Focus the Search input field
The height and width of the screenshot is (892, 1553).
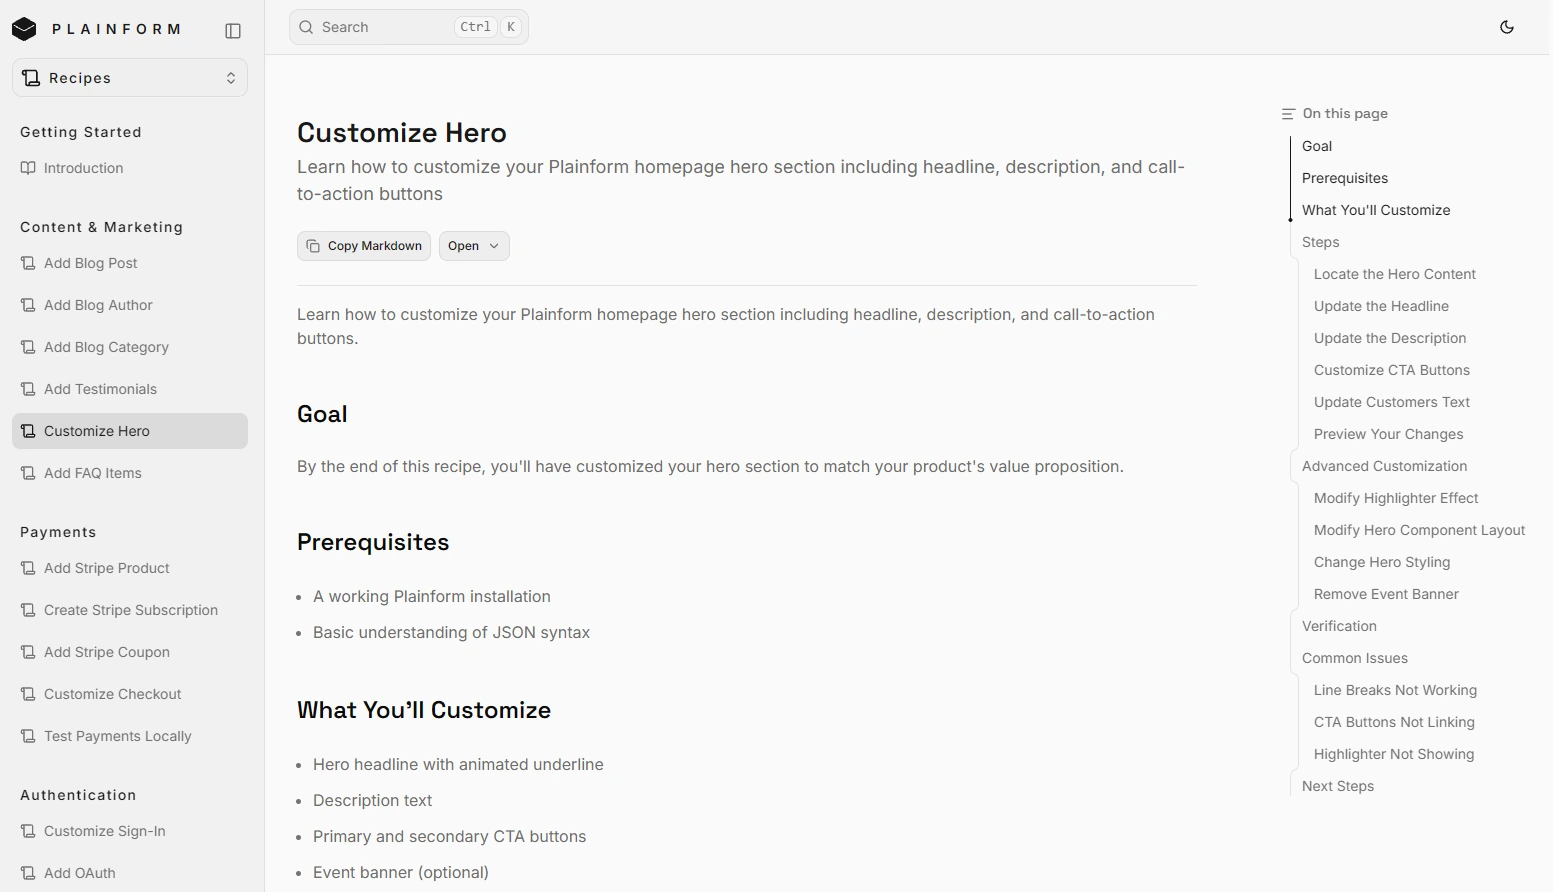click(409, 27)
